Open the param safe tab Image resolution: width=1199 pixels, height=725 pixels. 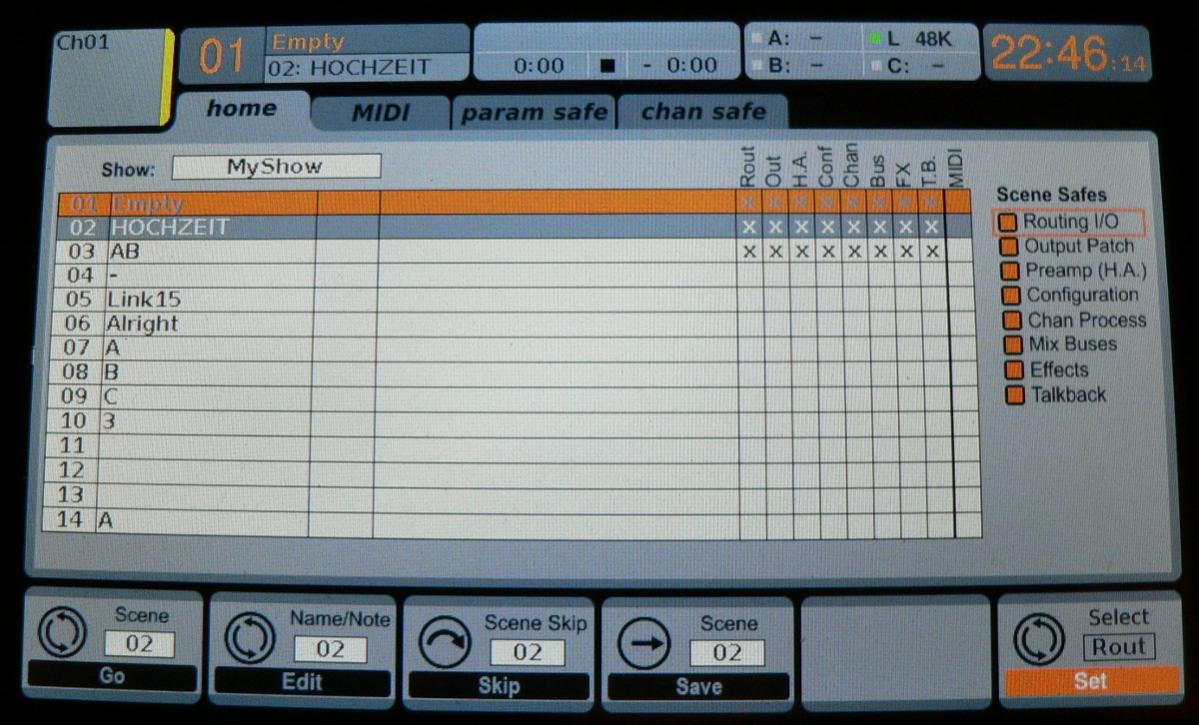534,112
